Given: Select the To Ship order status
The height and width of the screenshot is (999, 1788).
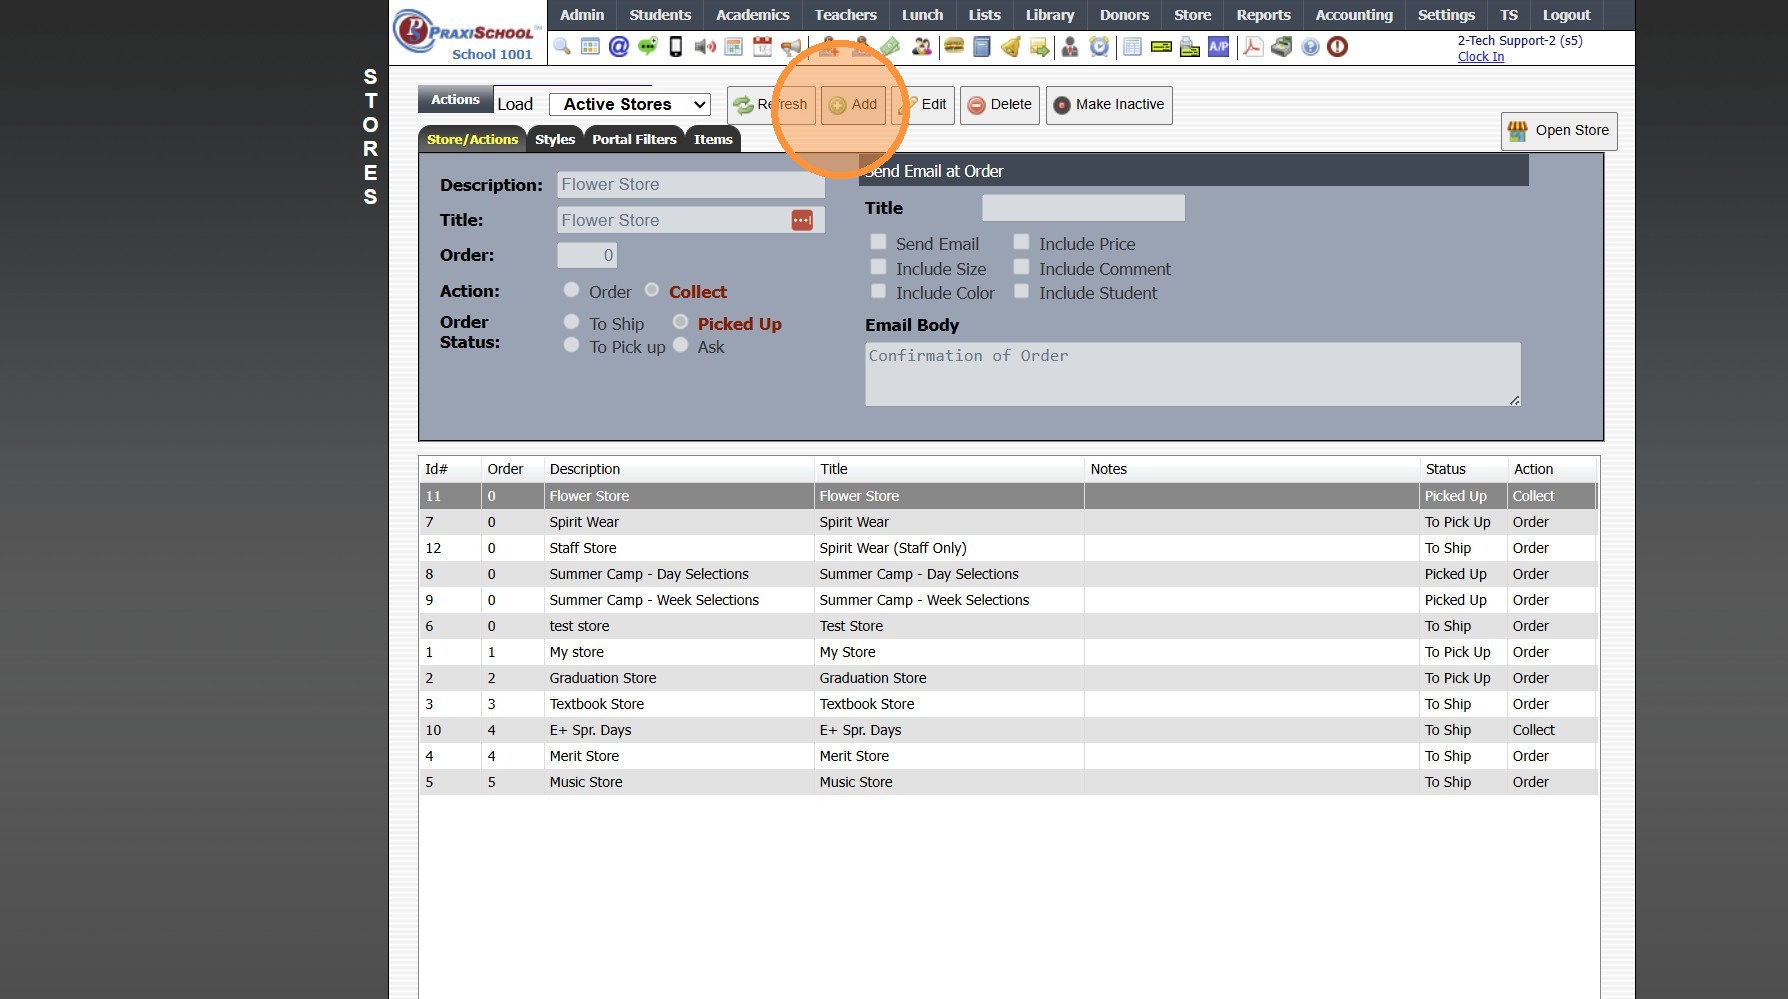Looking at the screenshot, I should point(571,322).
